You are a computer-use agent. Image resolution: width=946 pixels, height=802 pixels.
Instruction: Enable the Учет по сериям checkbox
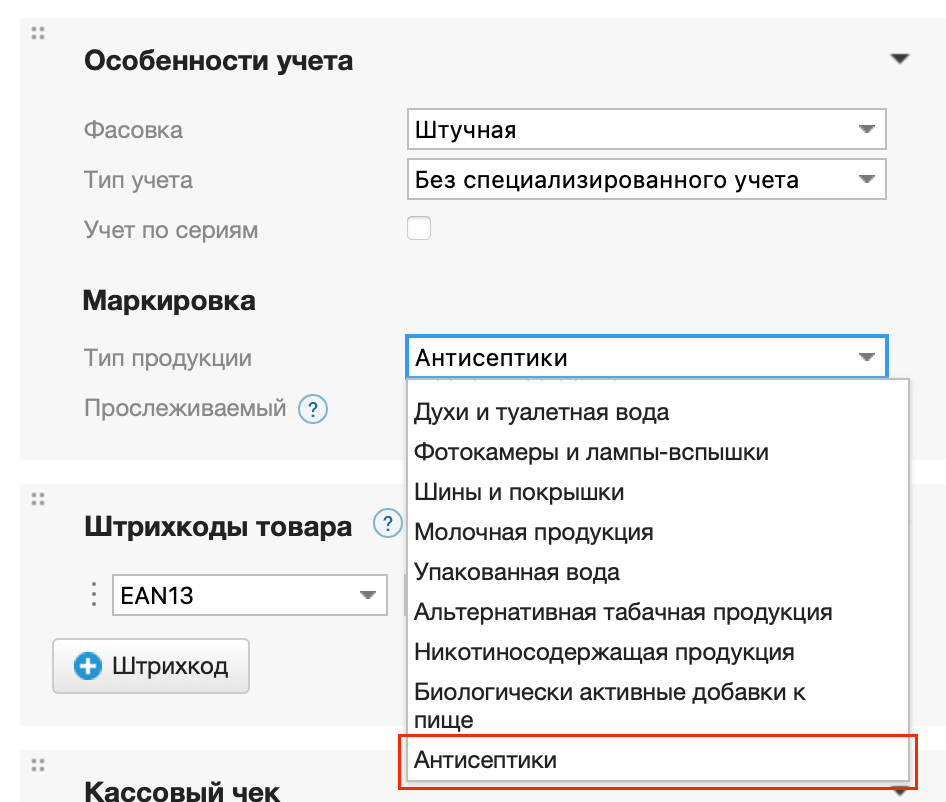click(x=419, y=228)
